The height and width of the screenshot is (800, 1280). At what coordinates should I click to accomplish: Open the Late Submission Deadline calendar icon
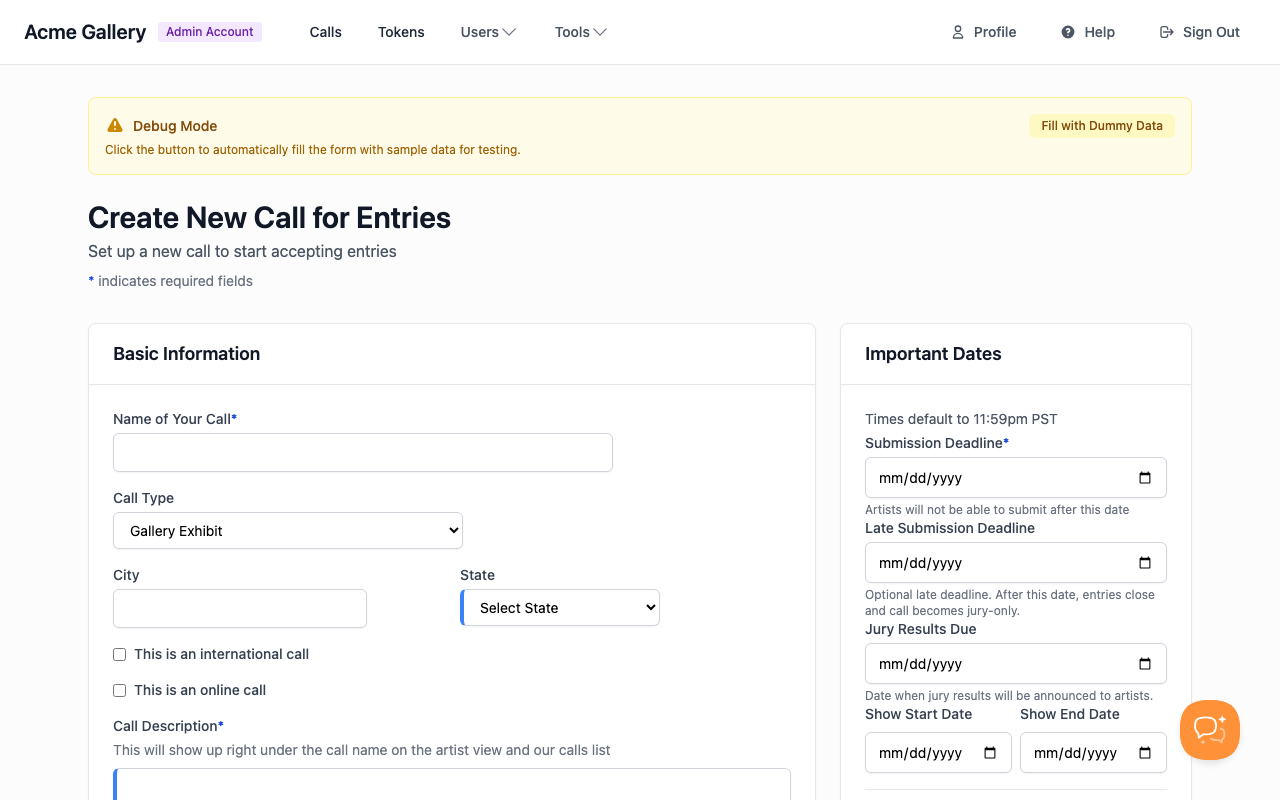pos(1145,562)
